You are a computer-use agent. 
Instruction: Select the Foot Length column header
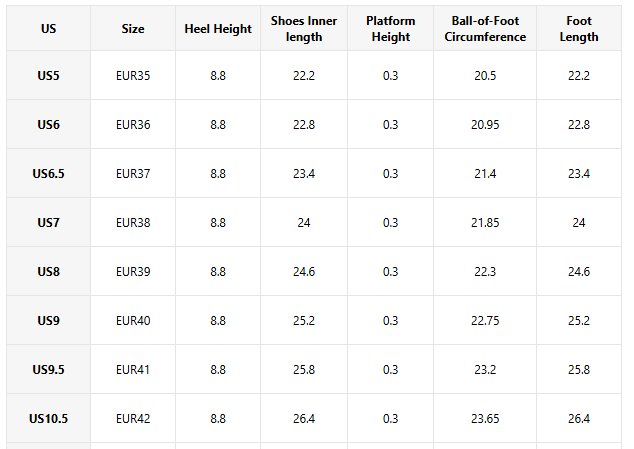tap(579, 29)
